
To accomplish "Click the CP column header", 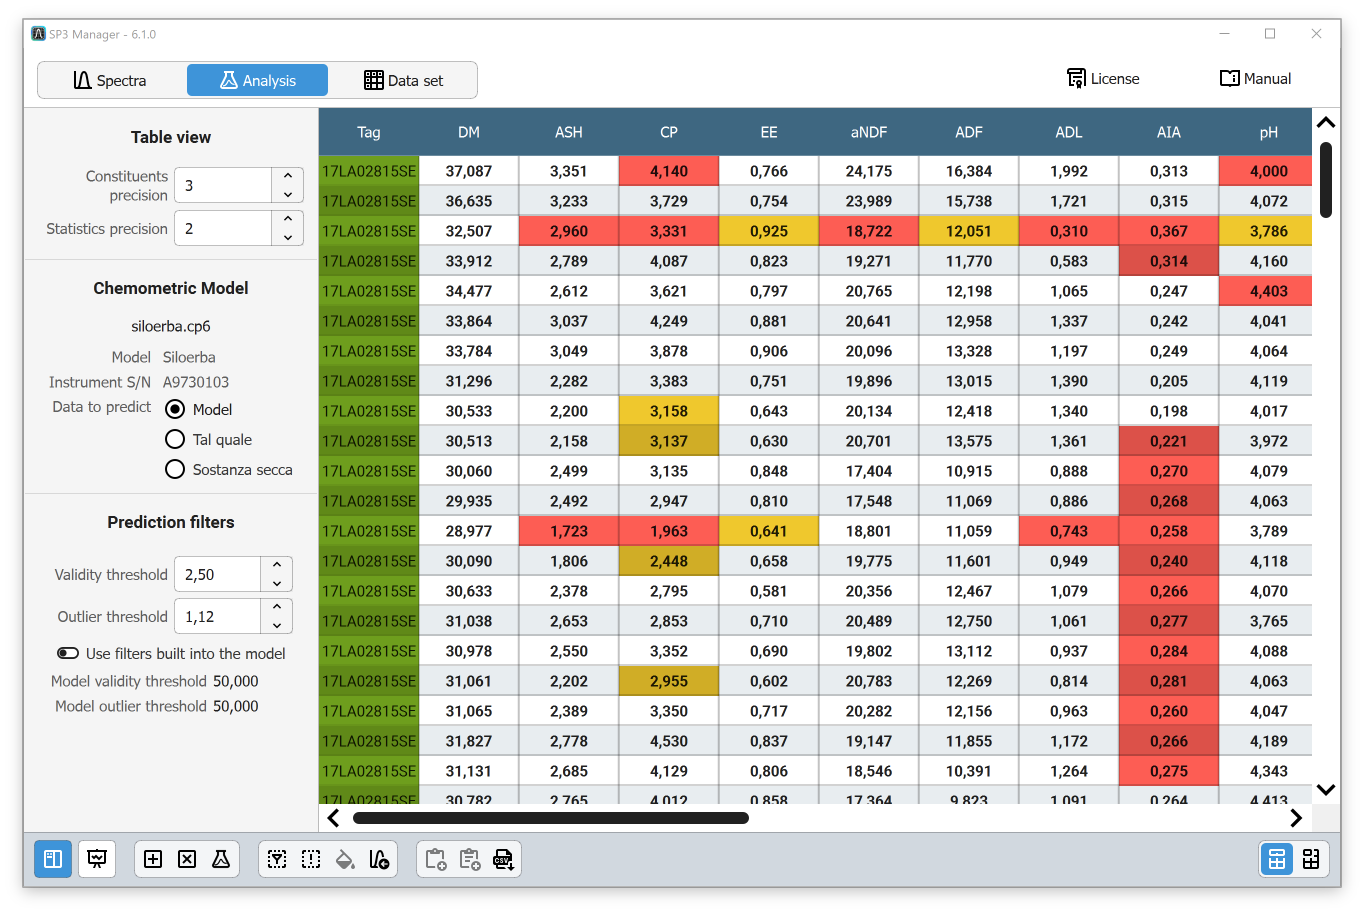I will 669,132.
